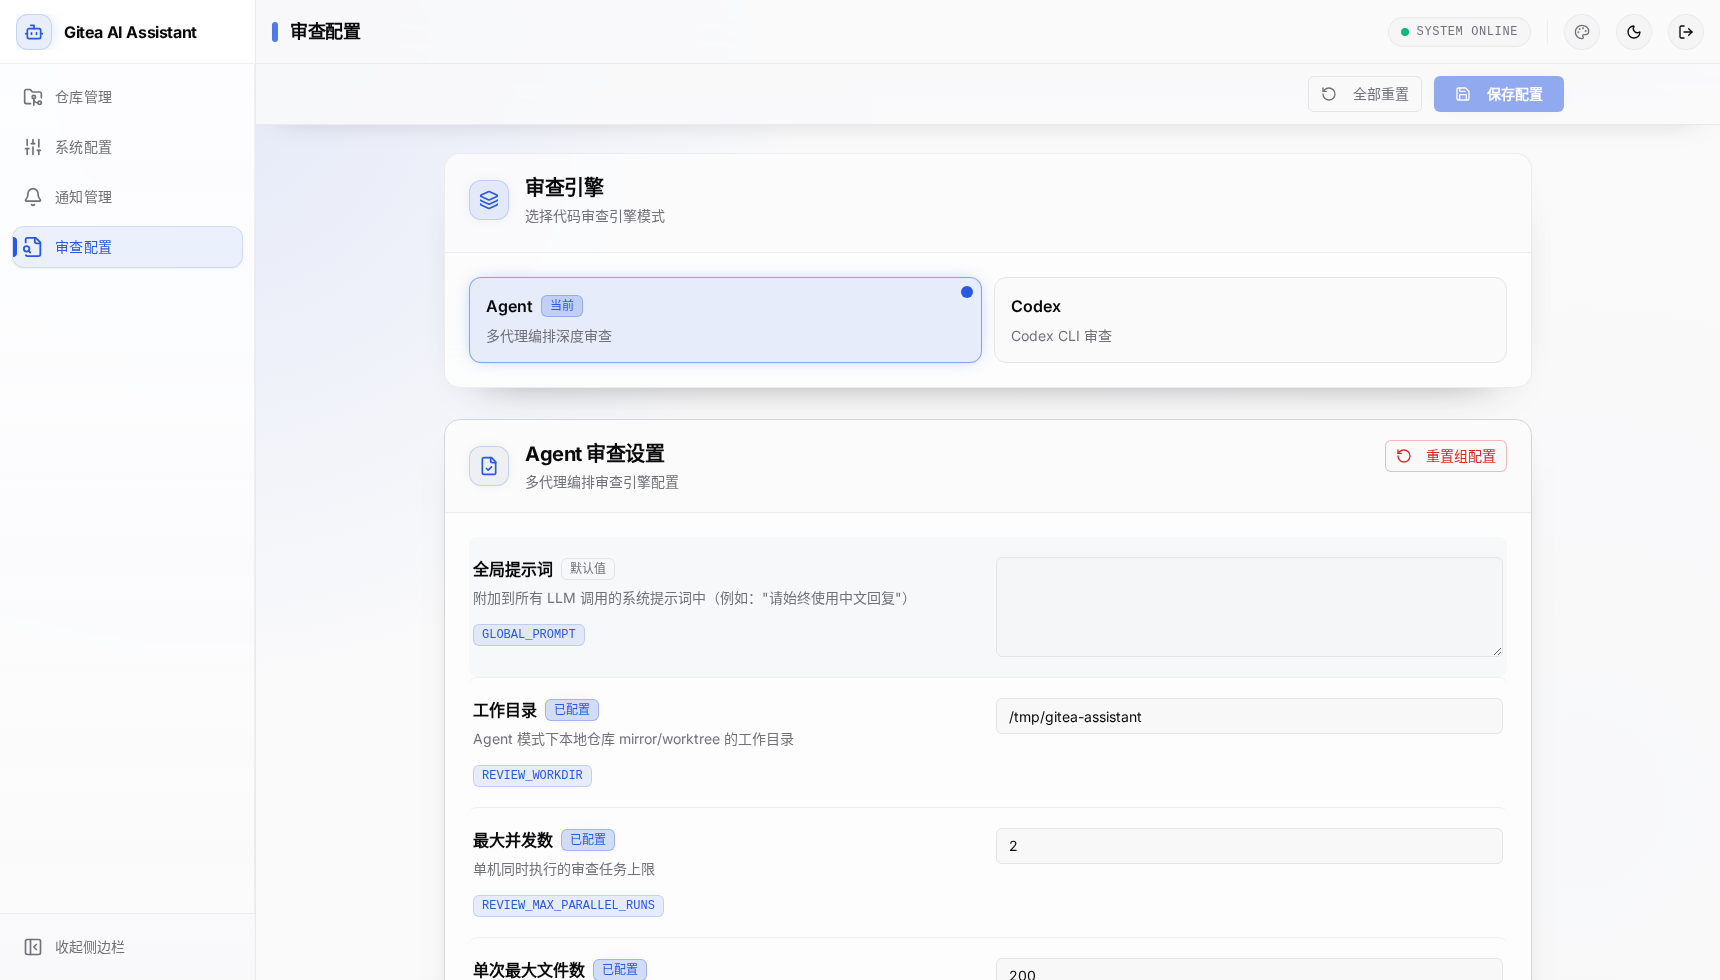Image resolution: width=1720 pixels, height=980 pixels.
Task: Open the palette theme color icon
Action: [1582, 32]
